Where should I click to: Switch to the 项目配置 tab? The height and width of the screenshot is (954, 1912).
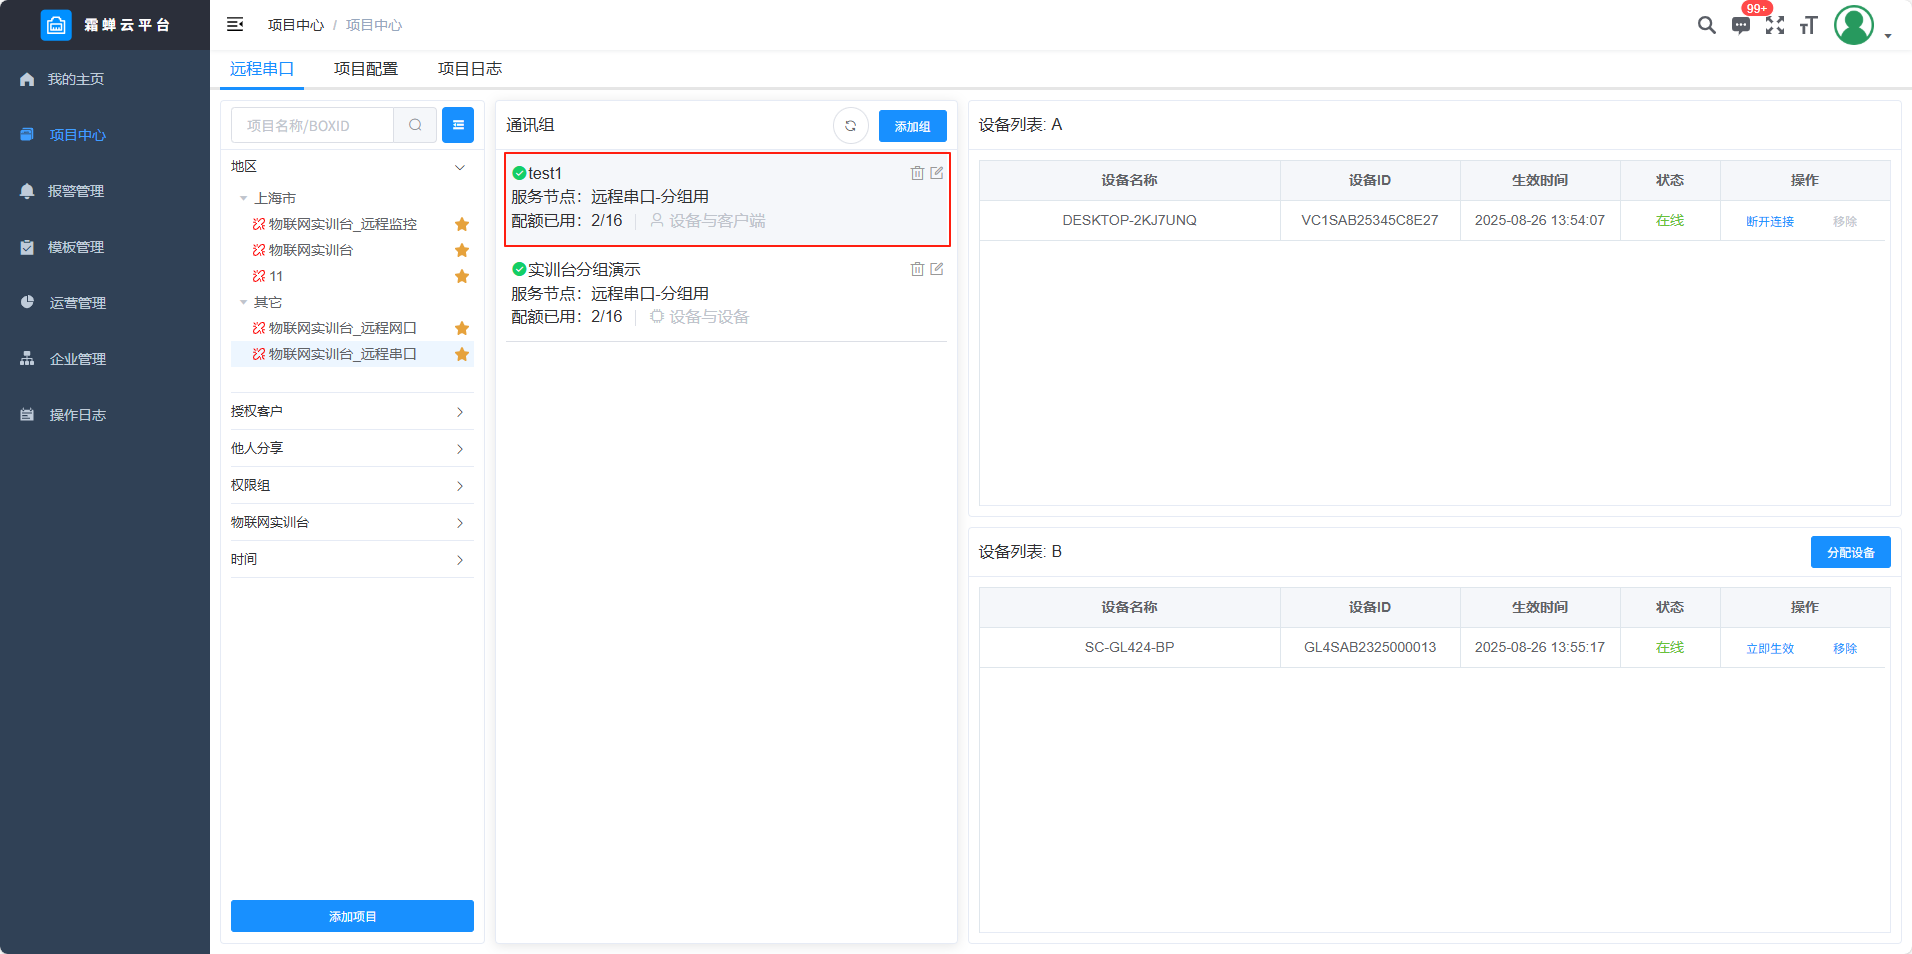click(365, 69)
